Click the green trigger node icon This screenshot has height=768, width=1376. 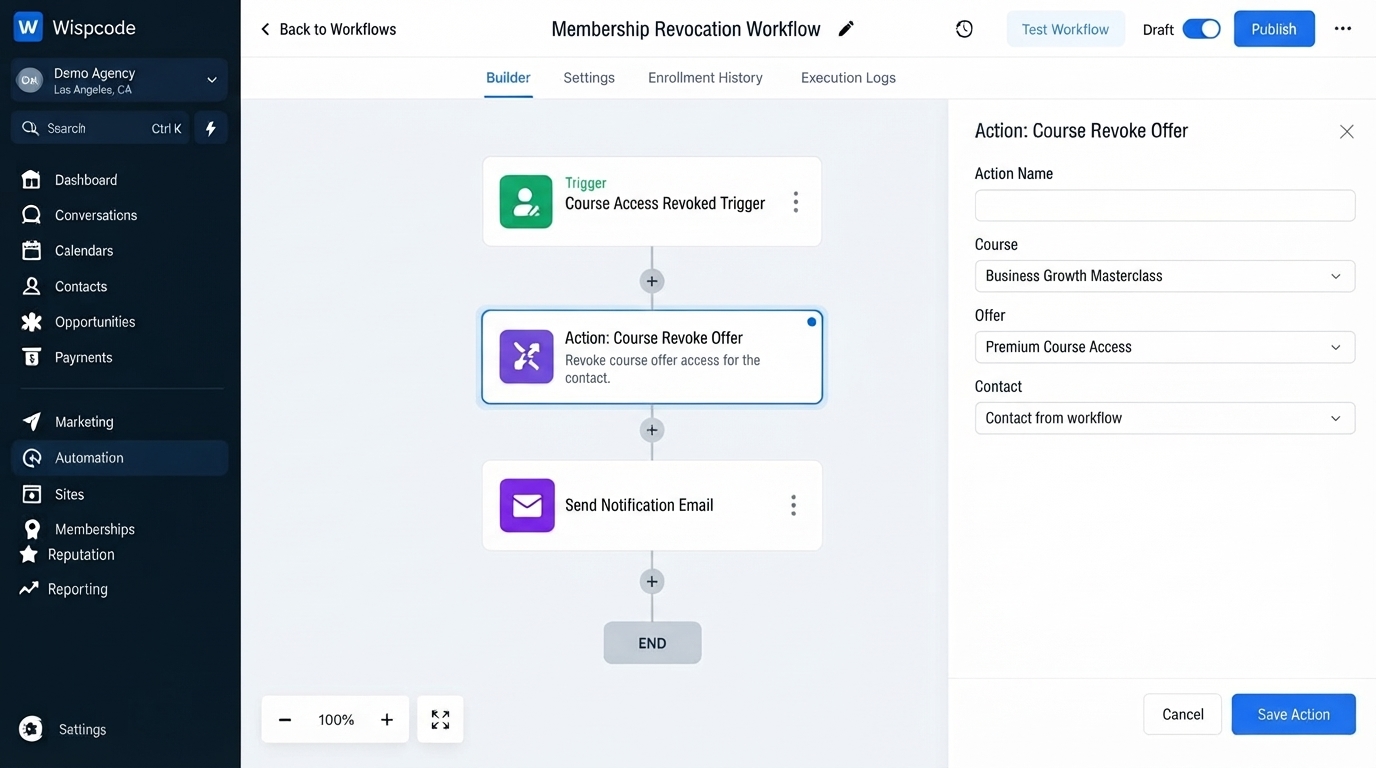[x=526, y=202]
